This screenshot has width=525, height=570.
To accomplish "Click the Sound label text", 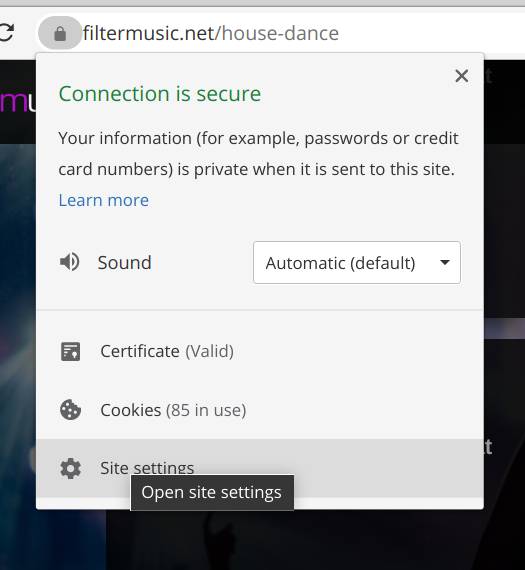I will click(x=124, y=262).
